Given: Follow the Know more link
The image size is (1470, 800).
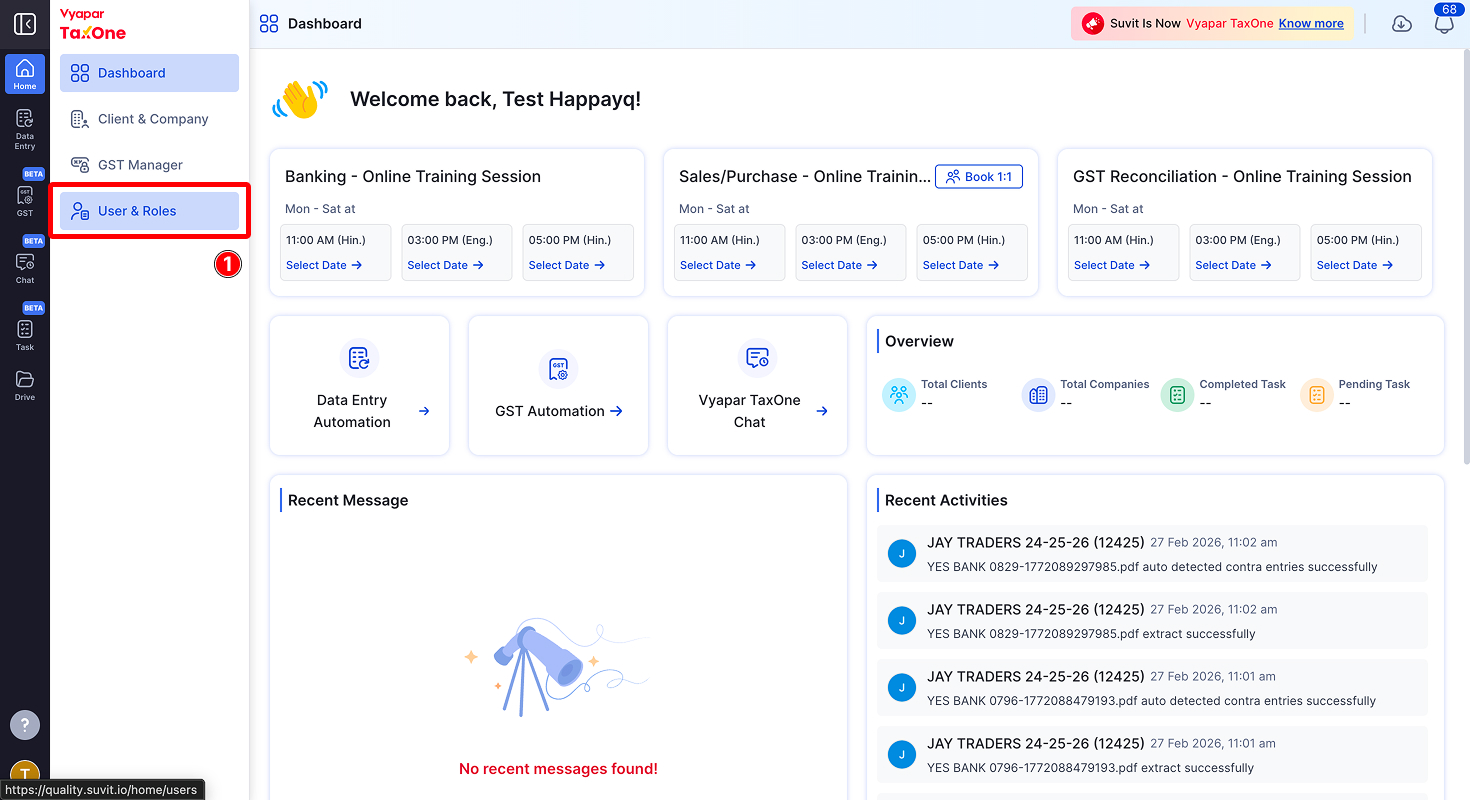Looking at the screenshot, I should (x=1311, y=23).
